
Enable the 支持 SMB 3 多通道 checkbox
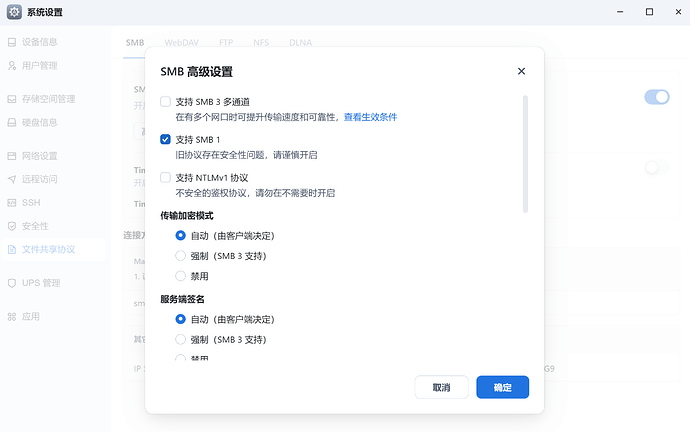[166, 102]
